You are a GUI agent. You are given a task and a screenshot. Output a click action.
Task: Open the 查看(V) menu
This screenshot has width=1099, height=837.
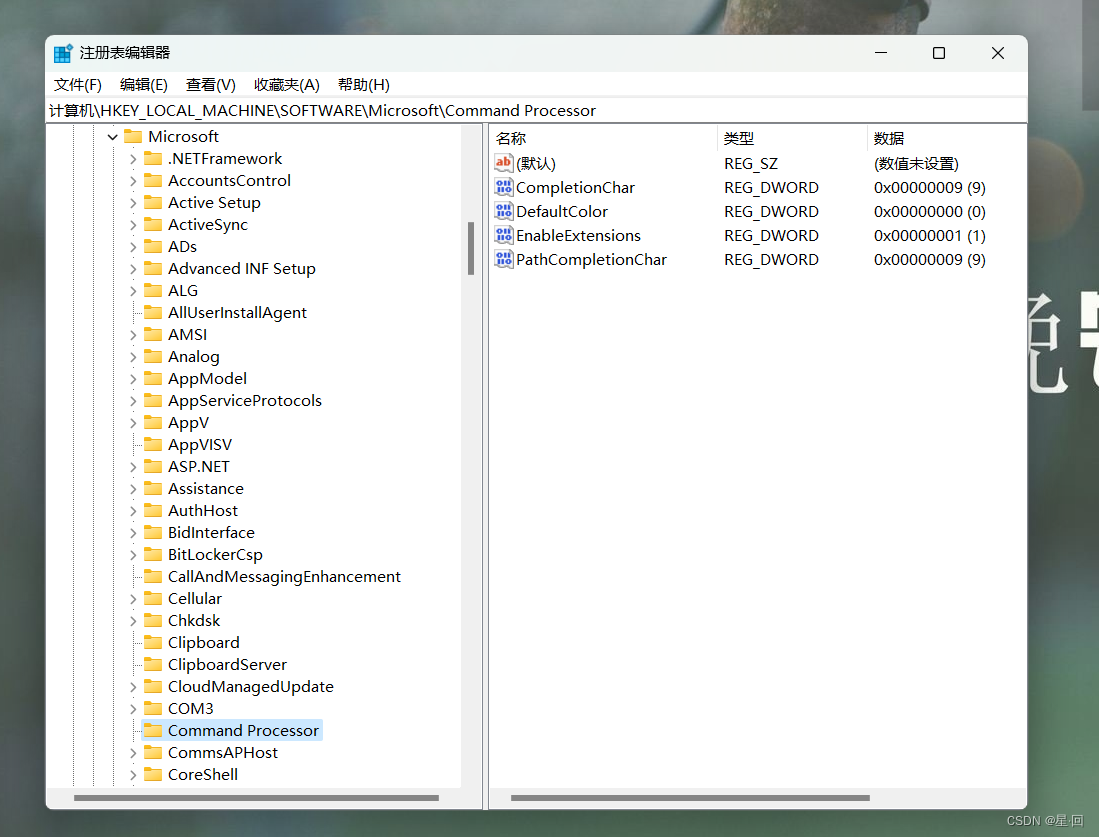pyautogui.click(x=210, y=85)
